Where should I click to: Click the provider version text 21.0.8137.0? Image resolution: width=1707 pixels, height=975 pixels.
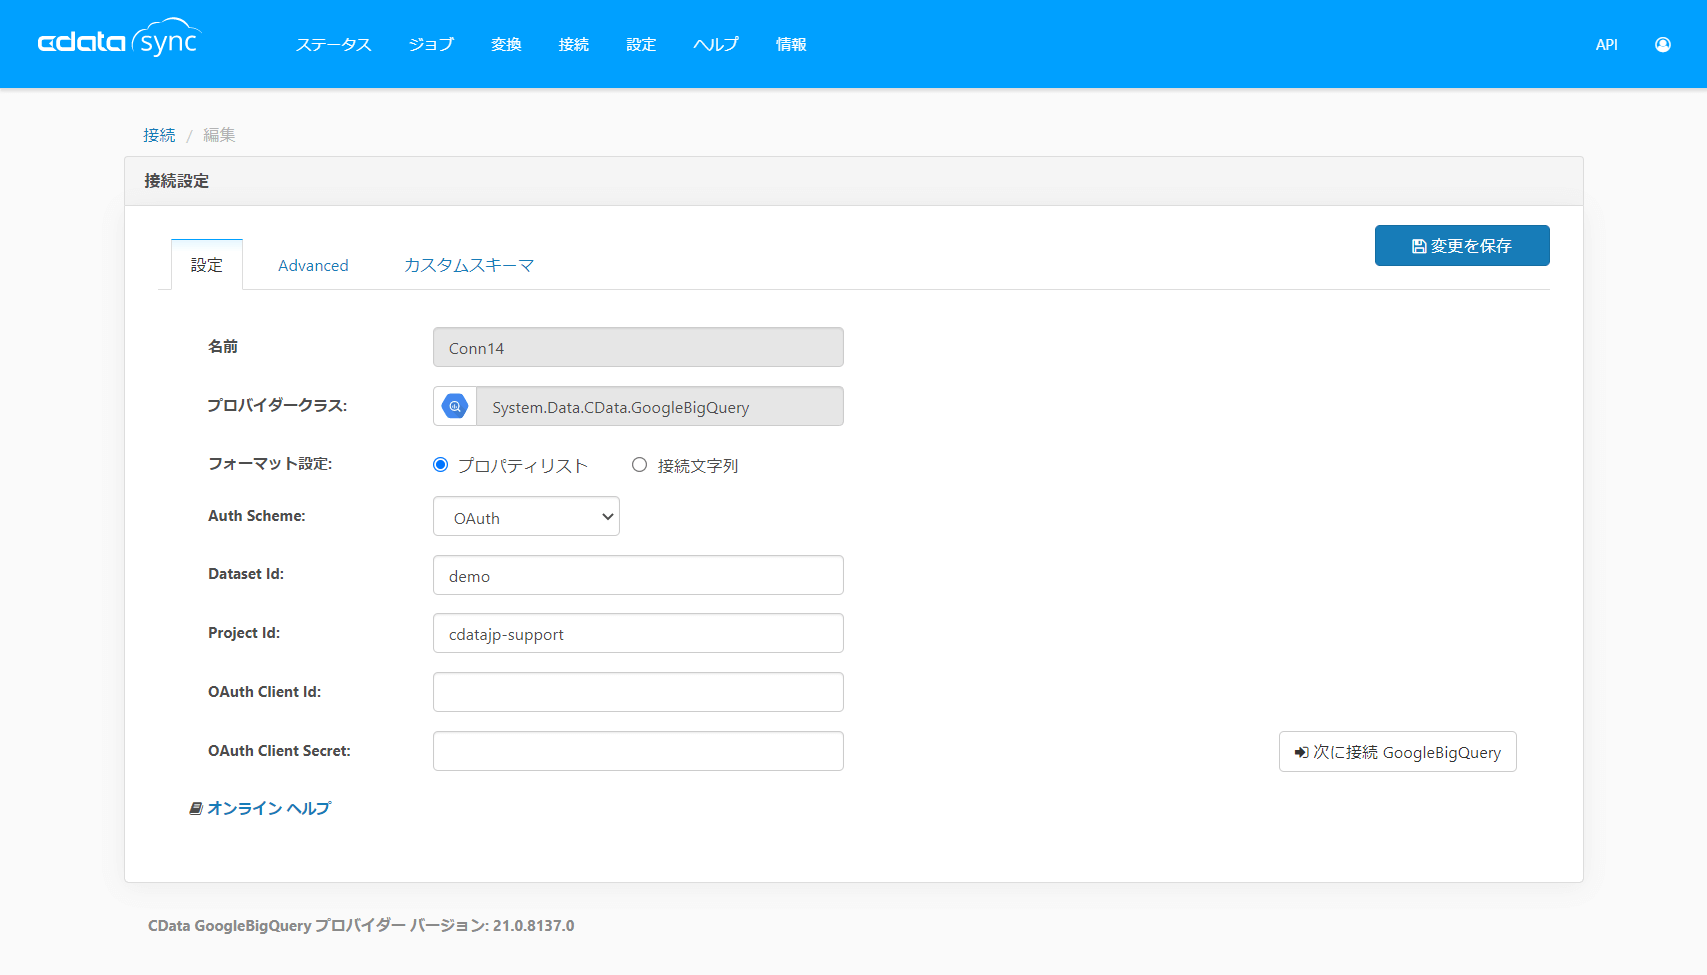coord(533,926)
